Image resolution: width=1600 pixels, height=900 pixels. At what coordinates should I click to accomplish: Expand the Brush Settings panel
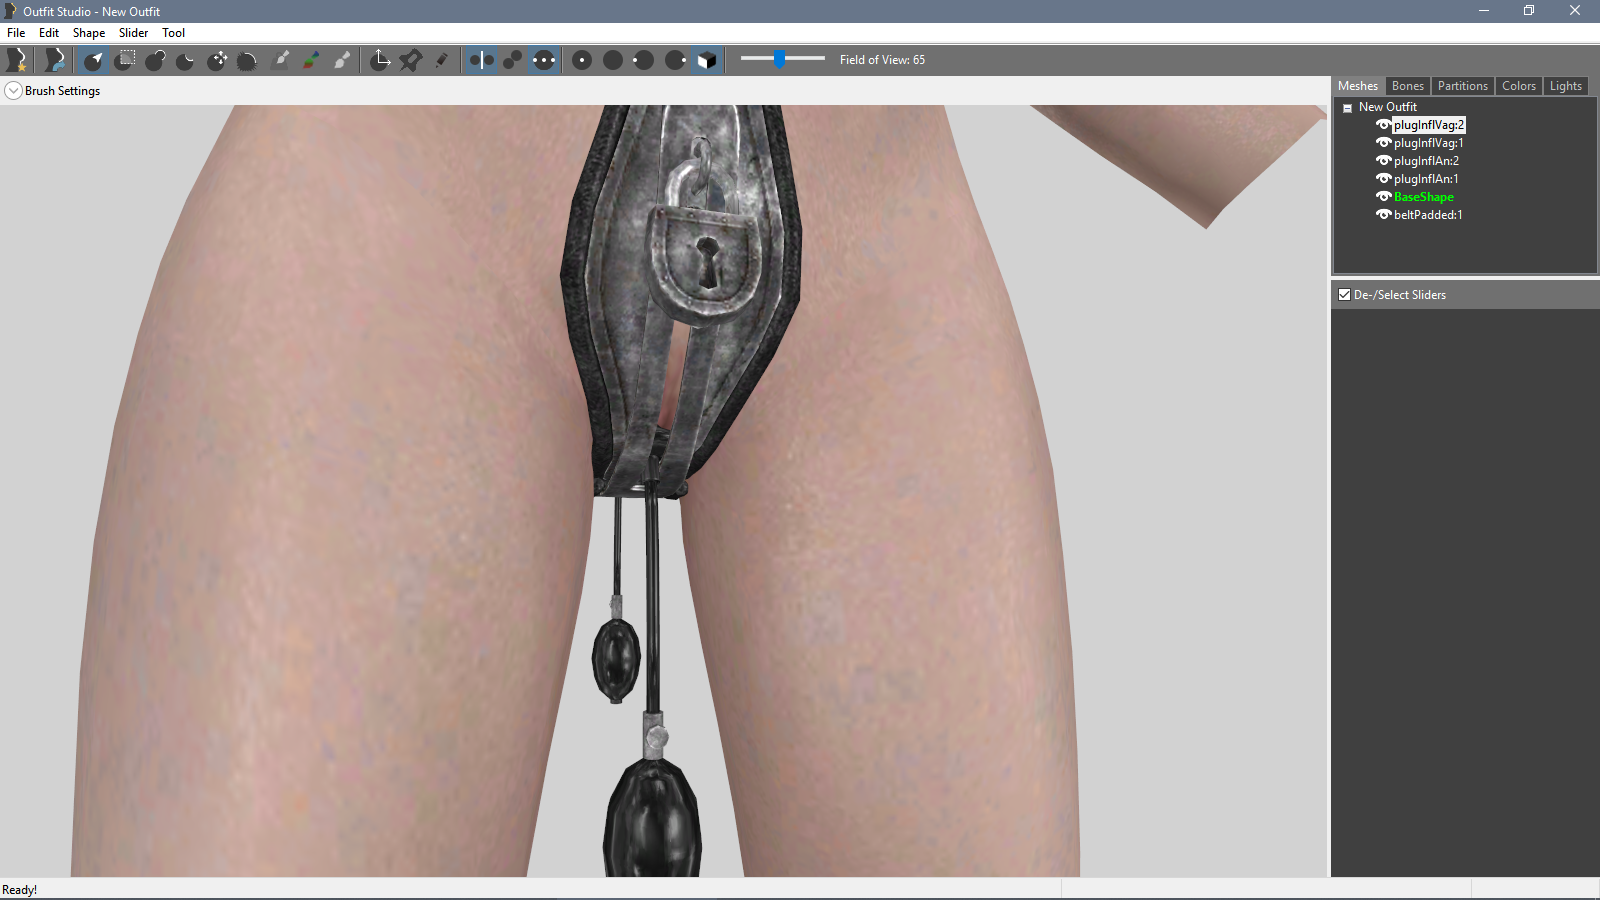click(x=13, y=91)
